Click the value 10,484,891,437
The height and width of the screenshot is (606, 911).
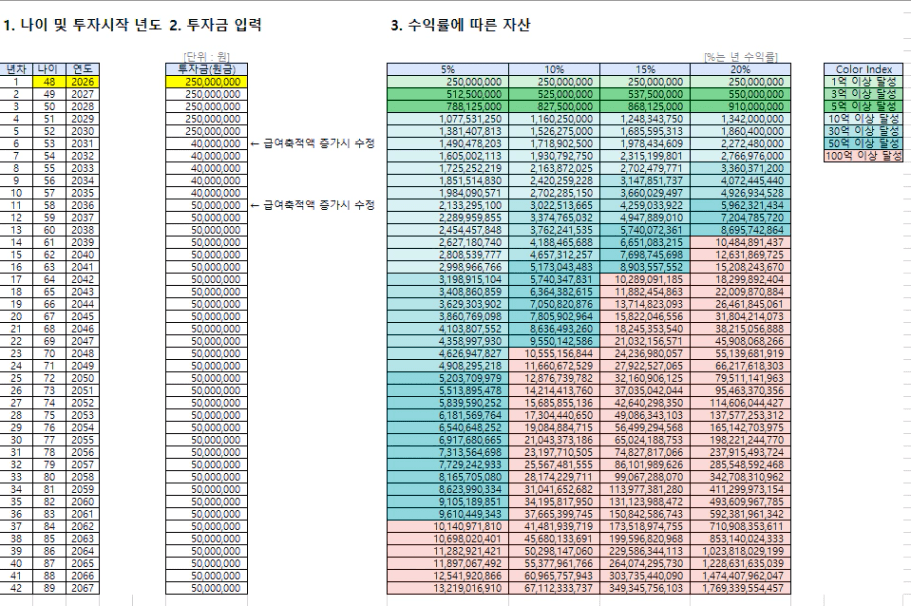(741, 242)
